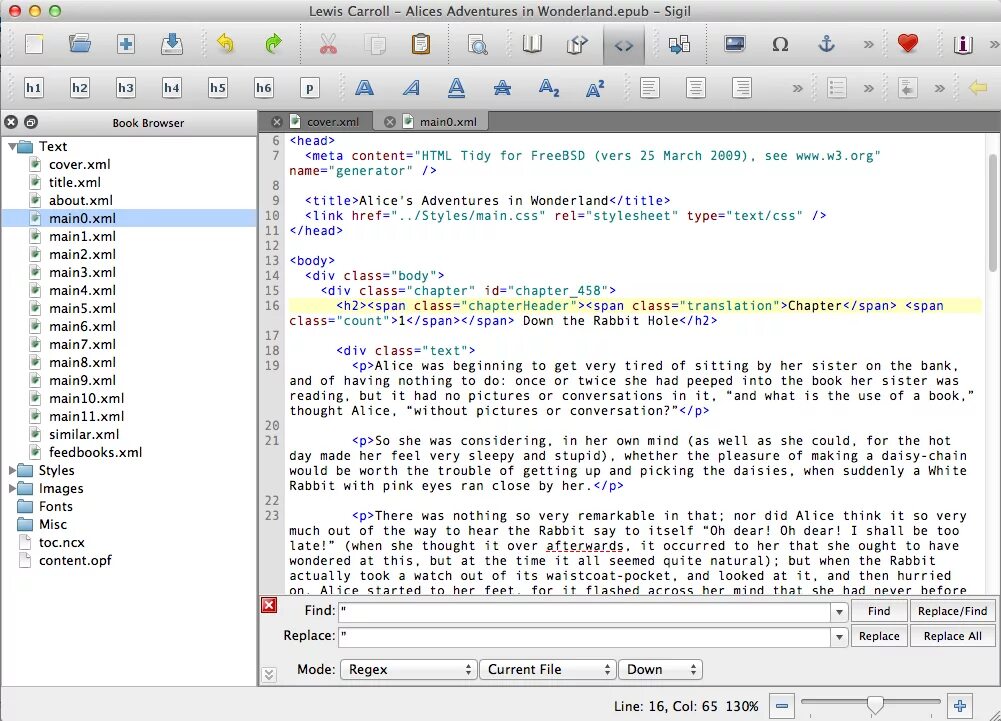Viewport: 1001px width, 721px height.
Task: Toggle Bold formatting icon
Action: click(x=365, y=87)
